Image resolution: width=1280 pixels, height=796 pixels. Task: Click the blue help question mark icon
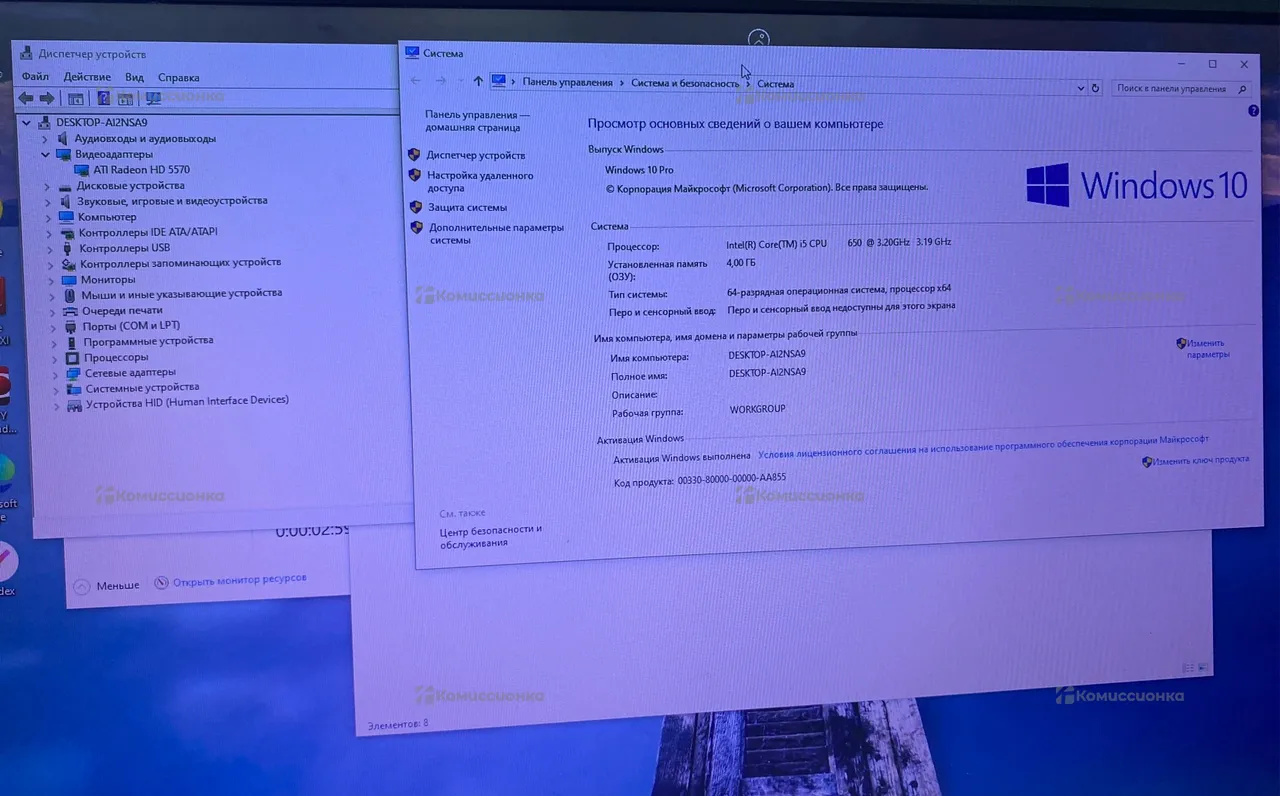[1253, 111]
